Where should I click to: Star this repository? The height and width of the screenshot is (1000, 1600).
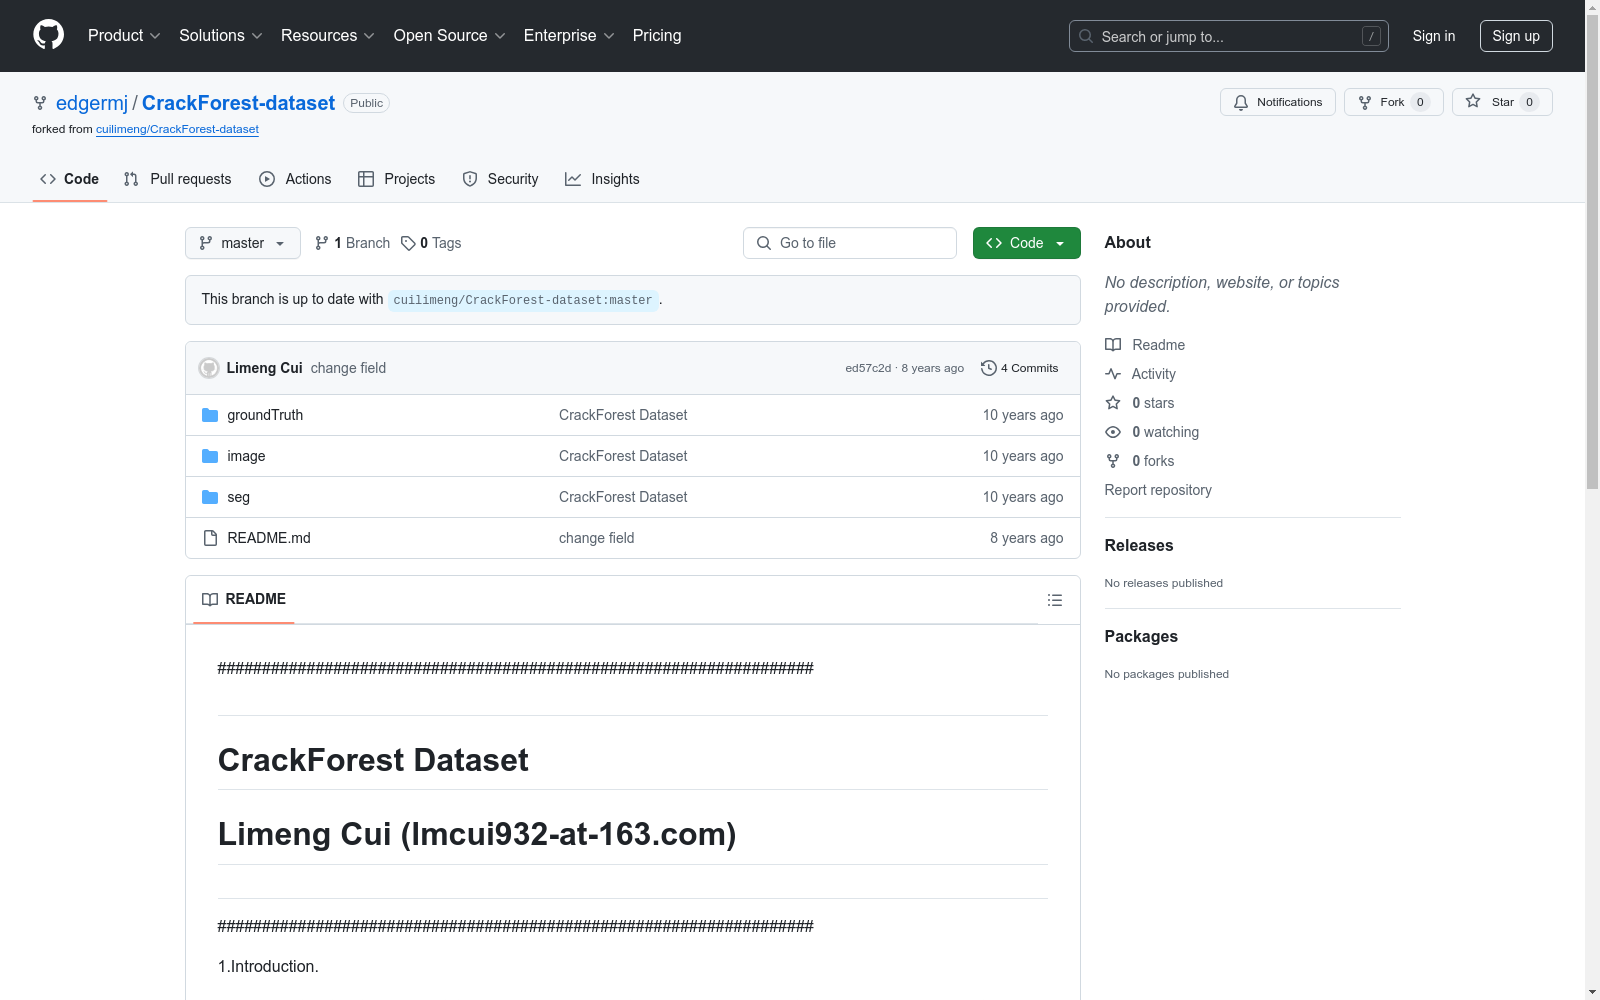[x=1502, y=102]
